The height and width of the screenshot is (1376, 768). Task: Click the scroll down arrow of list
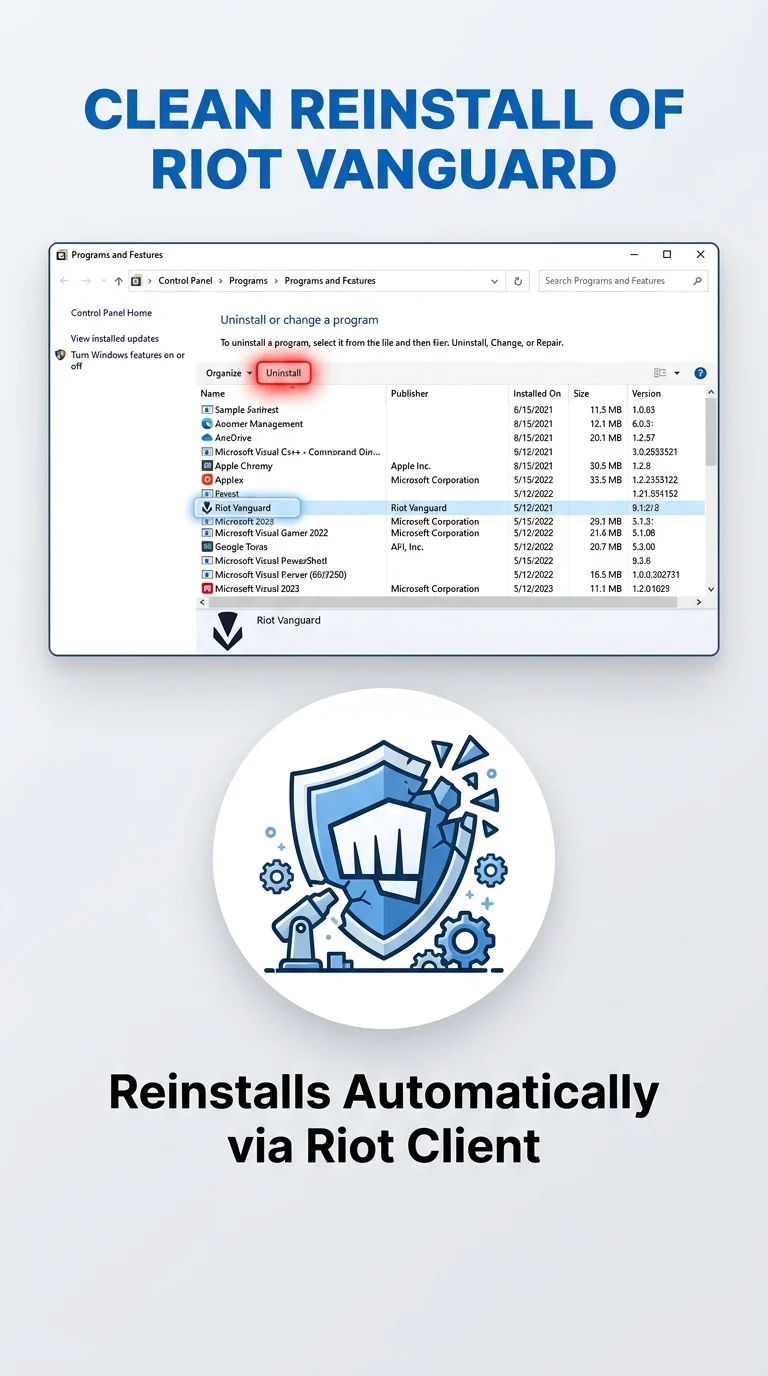711,590
